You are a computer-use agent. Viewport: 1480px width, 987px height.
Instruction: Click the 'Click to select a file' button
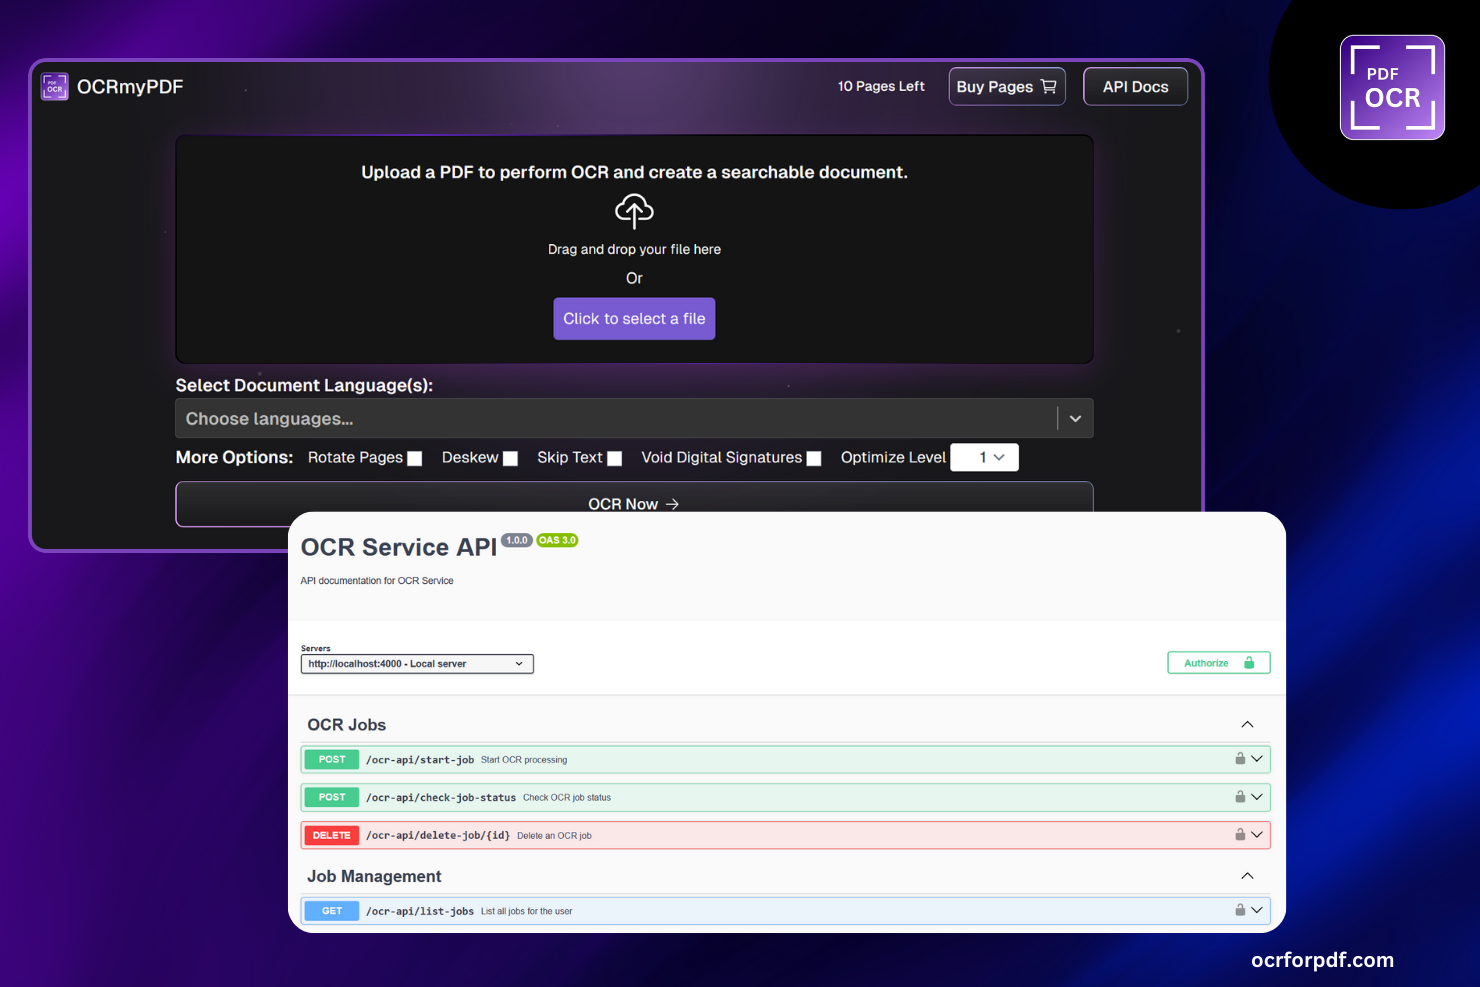(x=634, y=319)
